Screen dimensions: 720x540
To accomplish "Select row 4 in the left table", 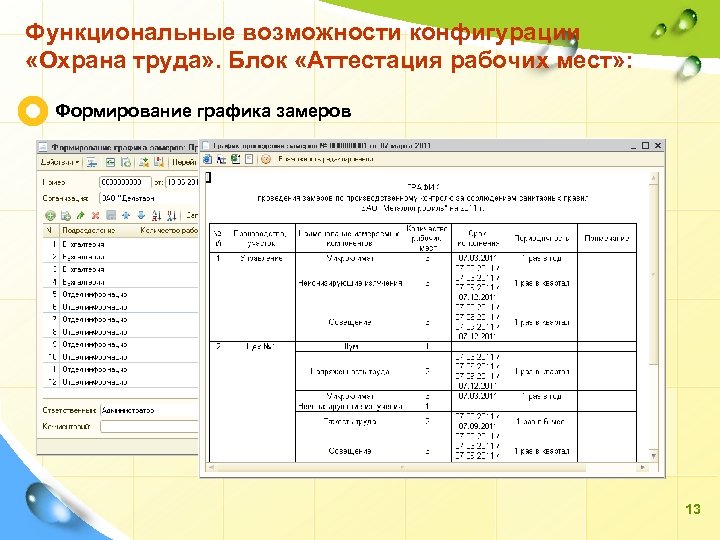I will coord(120,282).
